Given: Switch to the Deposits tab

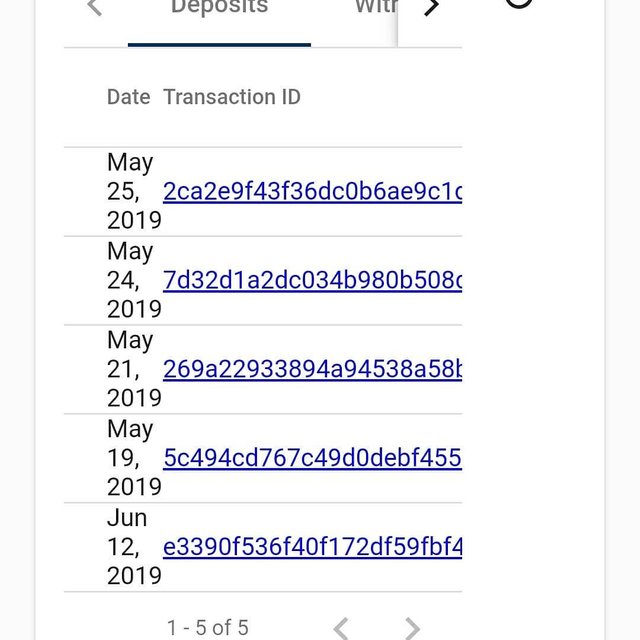Looking at the screenshot, I should point(219,8).
